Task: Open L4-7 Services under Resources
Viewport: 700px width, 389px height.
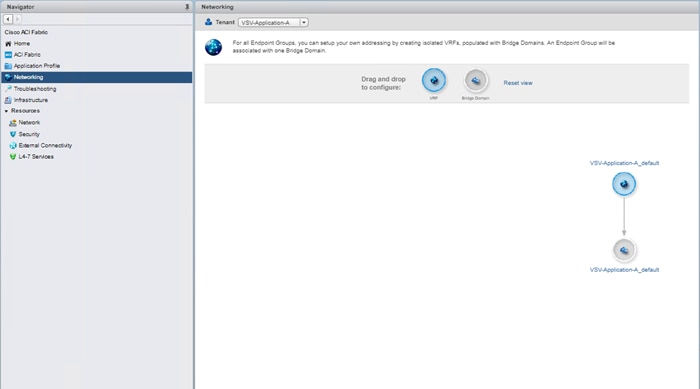Action: click(x=36, y=157)
